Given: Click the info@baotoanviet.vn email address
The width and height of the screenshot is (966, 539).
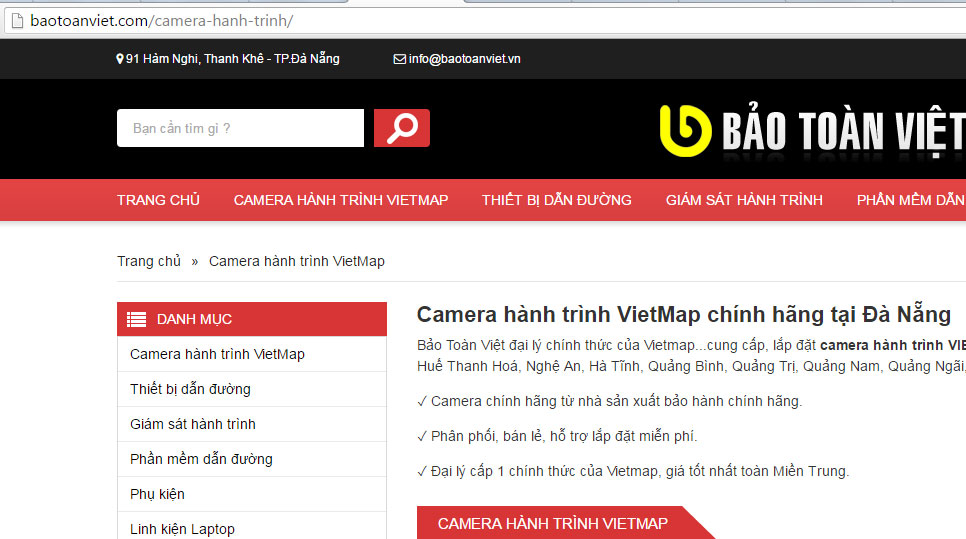Looking at the screenshot, I should point(465,59).
